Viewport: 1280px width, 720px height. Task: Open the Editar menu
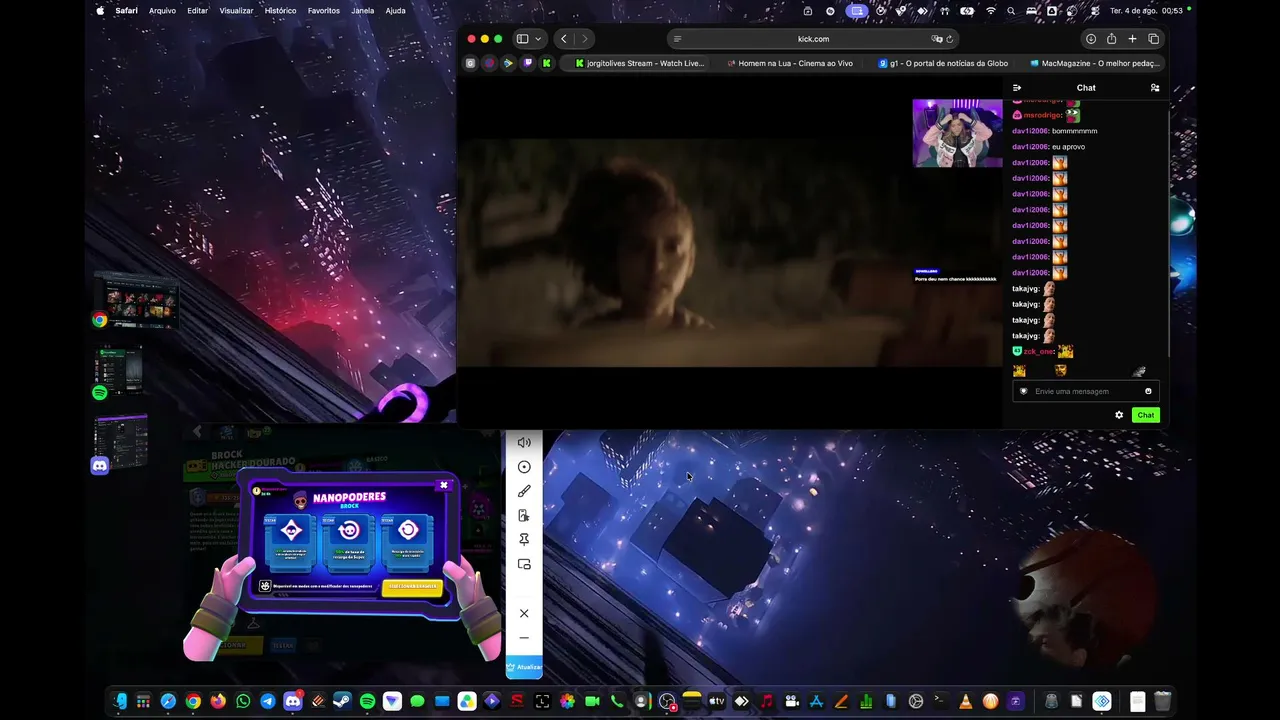[198, 11]
